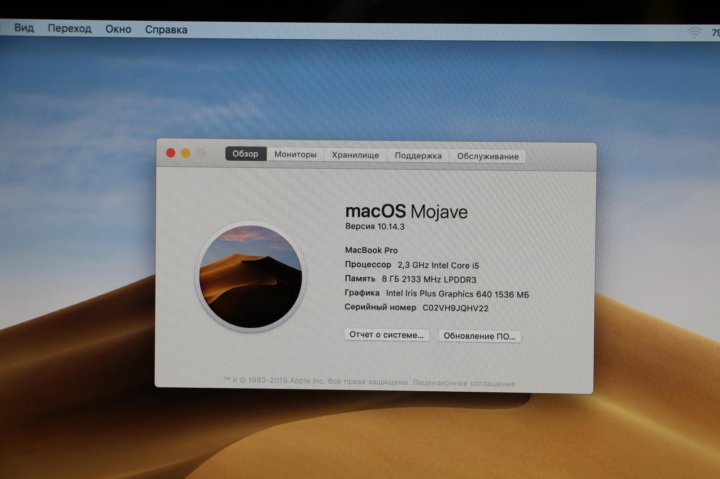Image resolution: width=720 pixels, height=479 pixels.
Task: Click the grey disabled zoom button
Action: (200, 153)
